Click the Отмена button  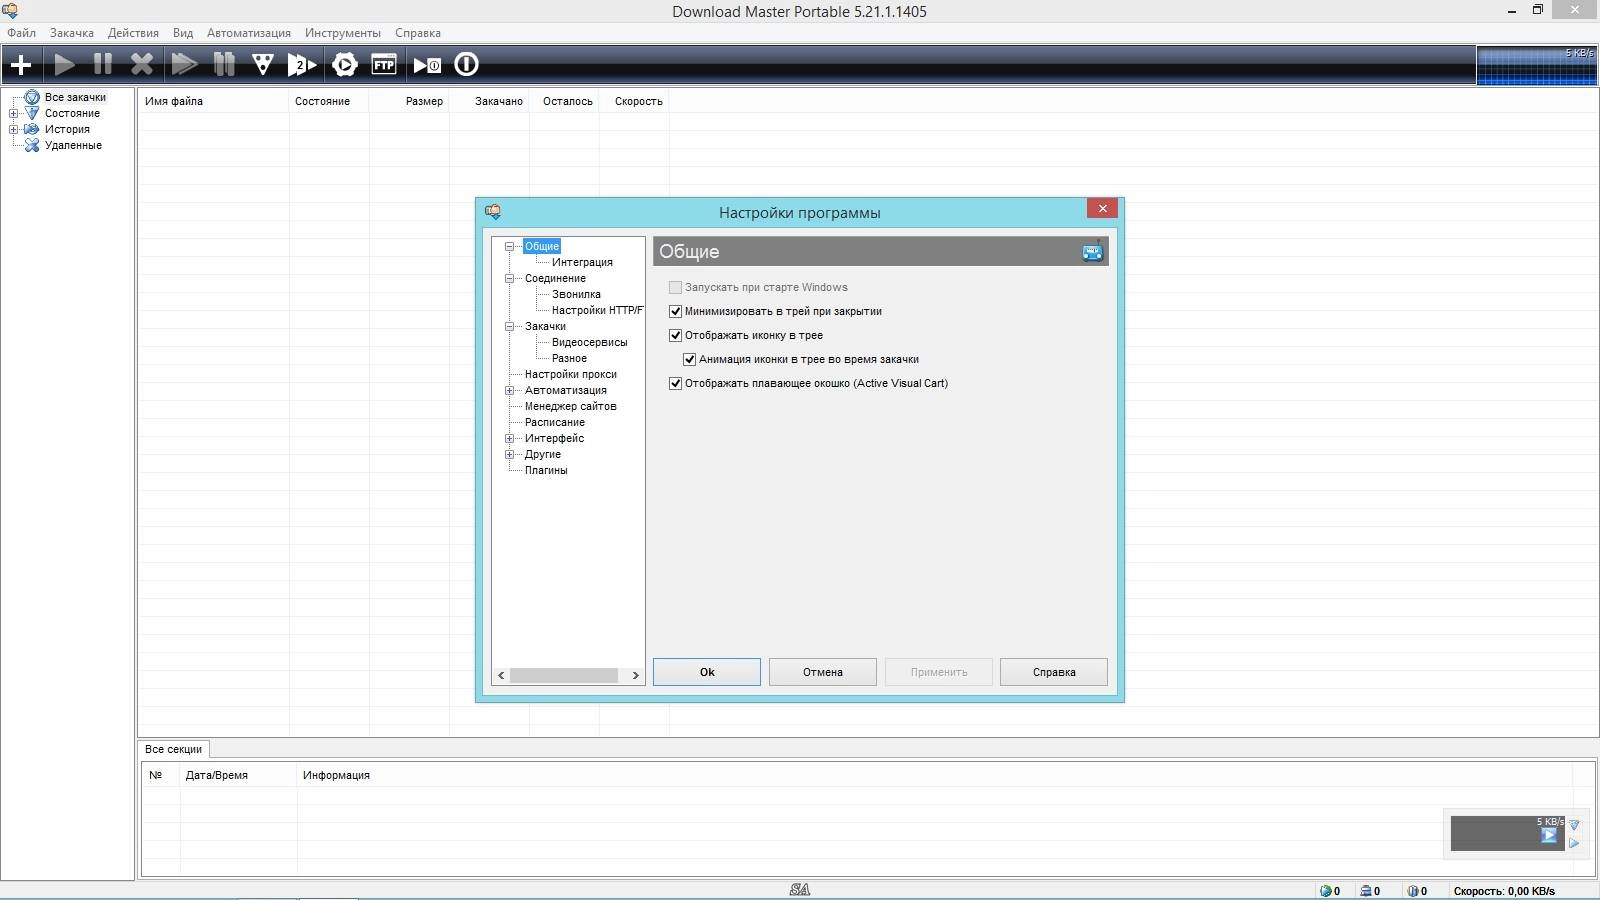point(823,672)
